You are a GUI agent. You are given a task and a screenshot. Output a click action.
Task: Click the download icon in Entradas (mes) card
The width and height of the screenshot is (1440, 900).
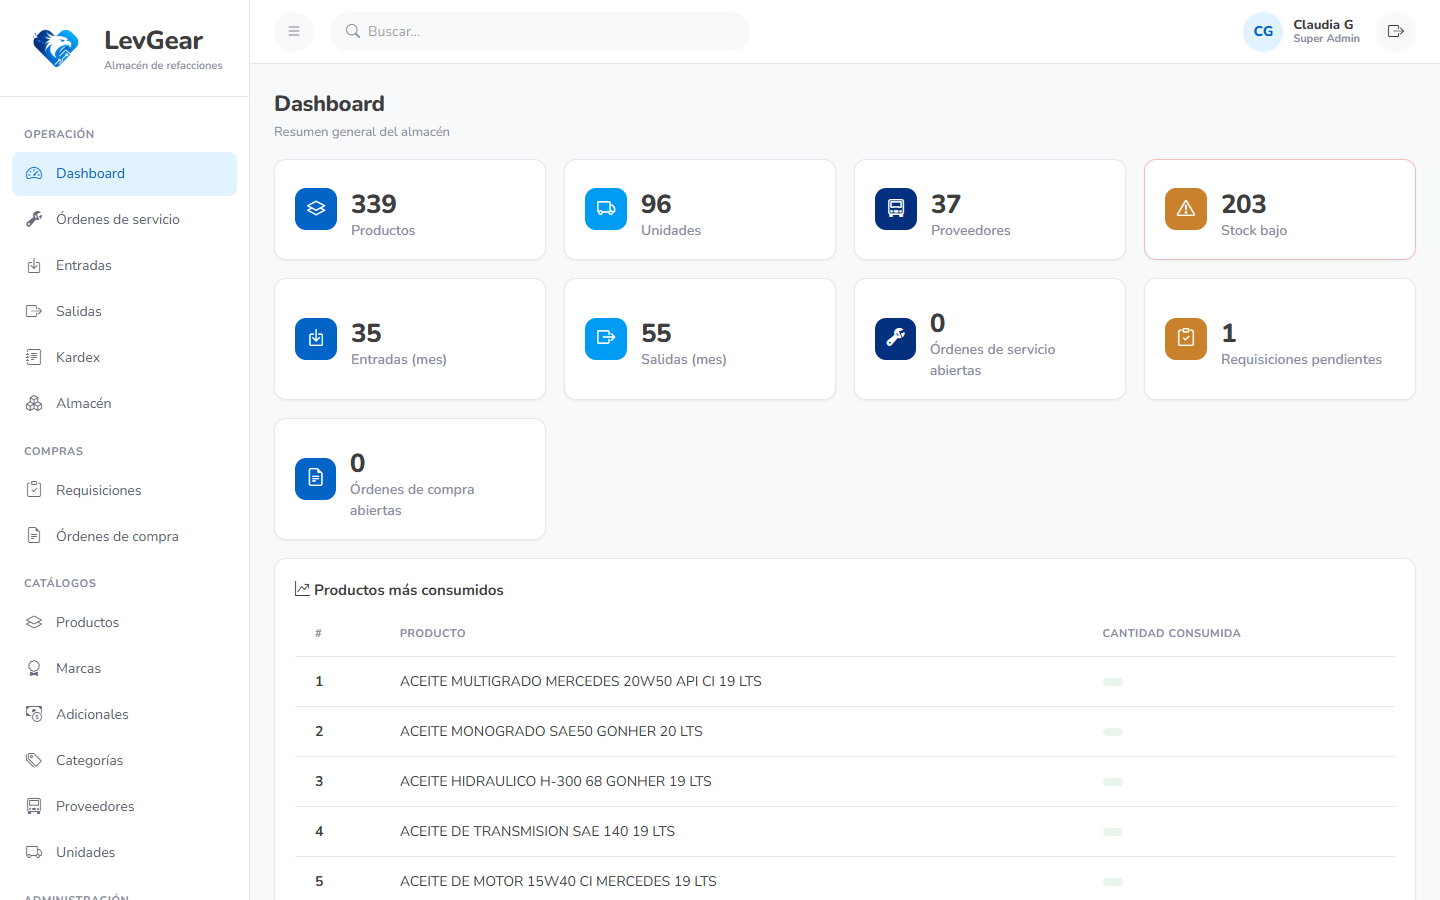click(x=316, y=338)
